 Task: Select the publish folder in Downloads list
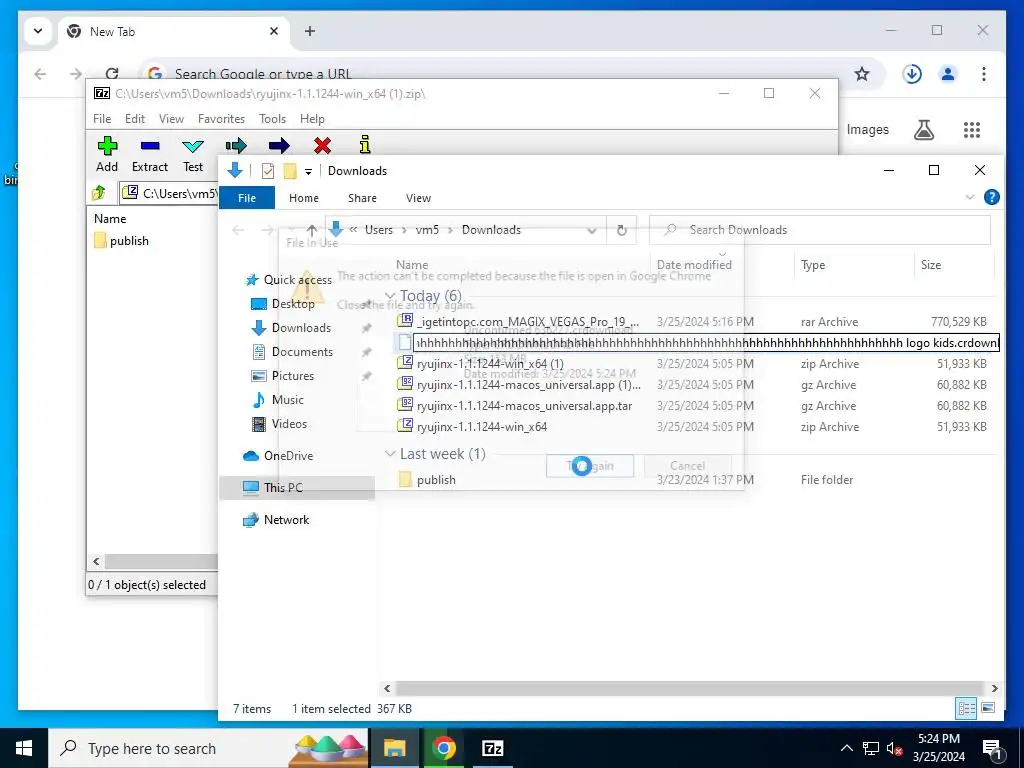coord(426,479)
